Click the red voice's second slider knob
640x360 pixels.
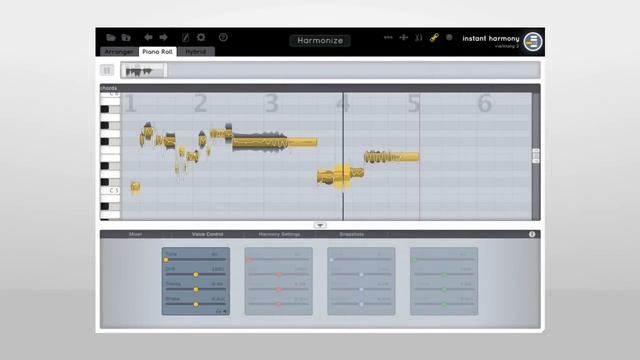tap(279, 275)
